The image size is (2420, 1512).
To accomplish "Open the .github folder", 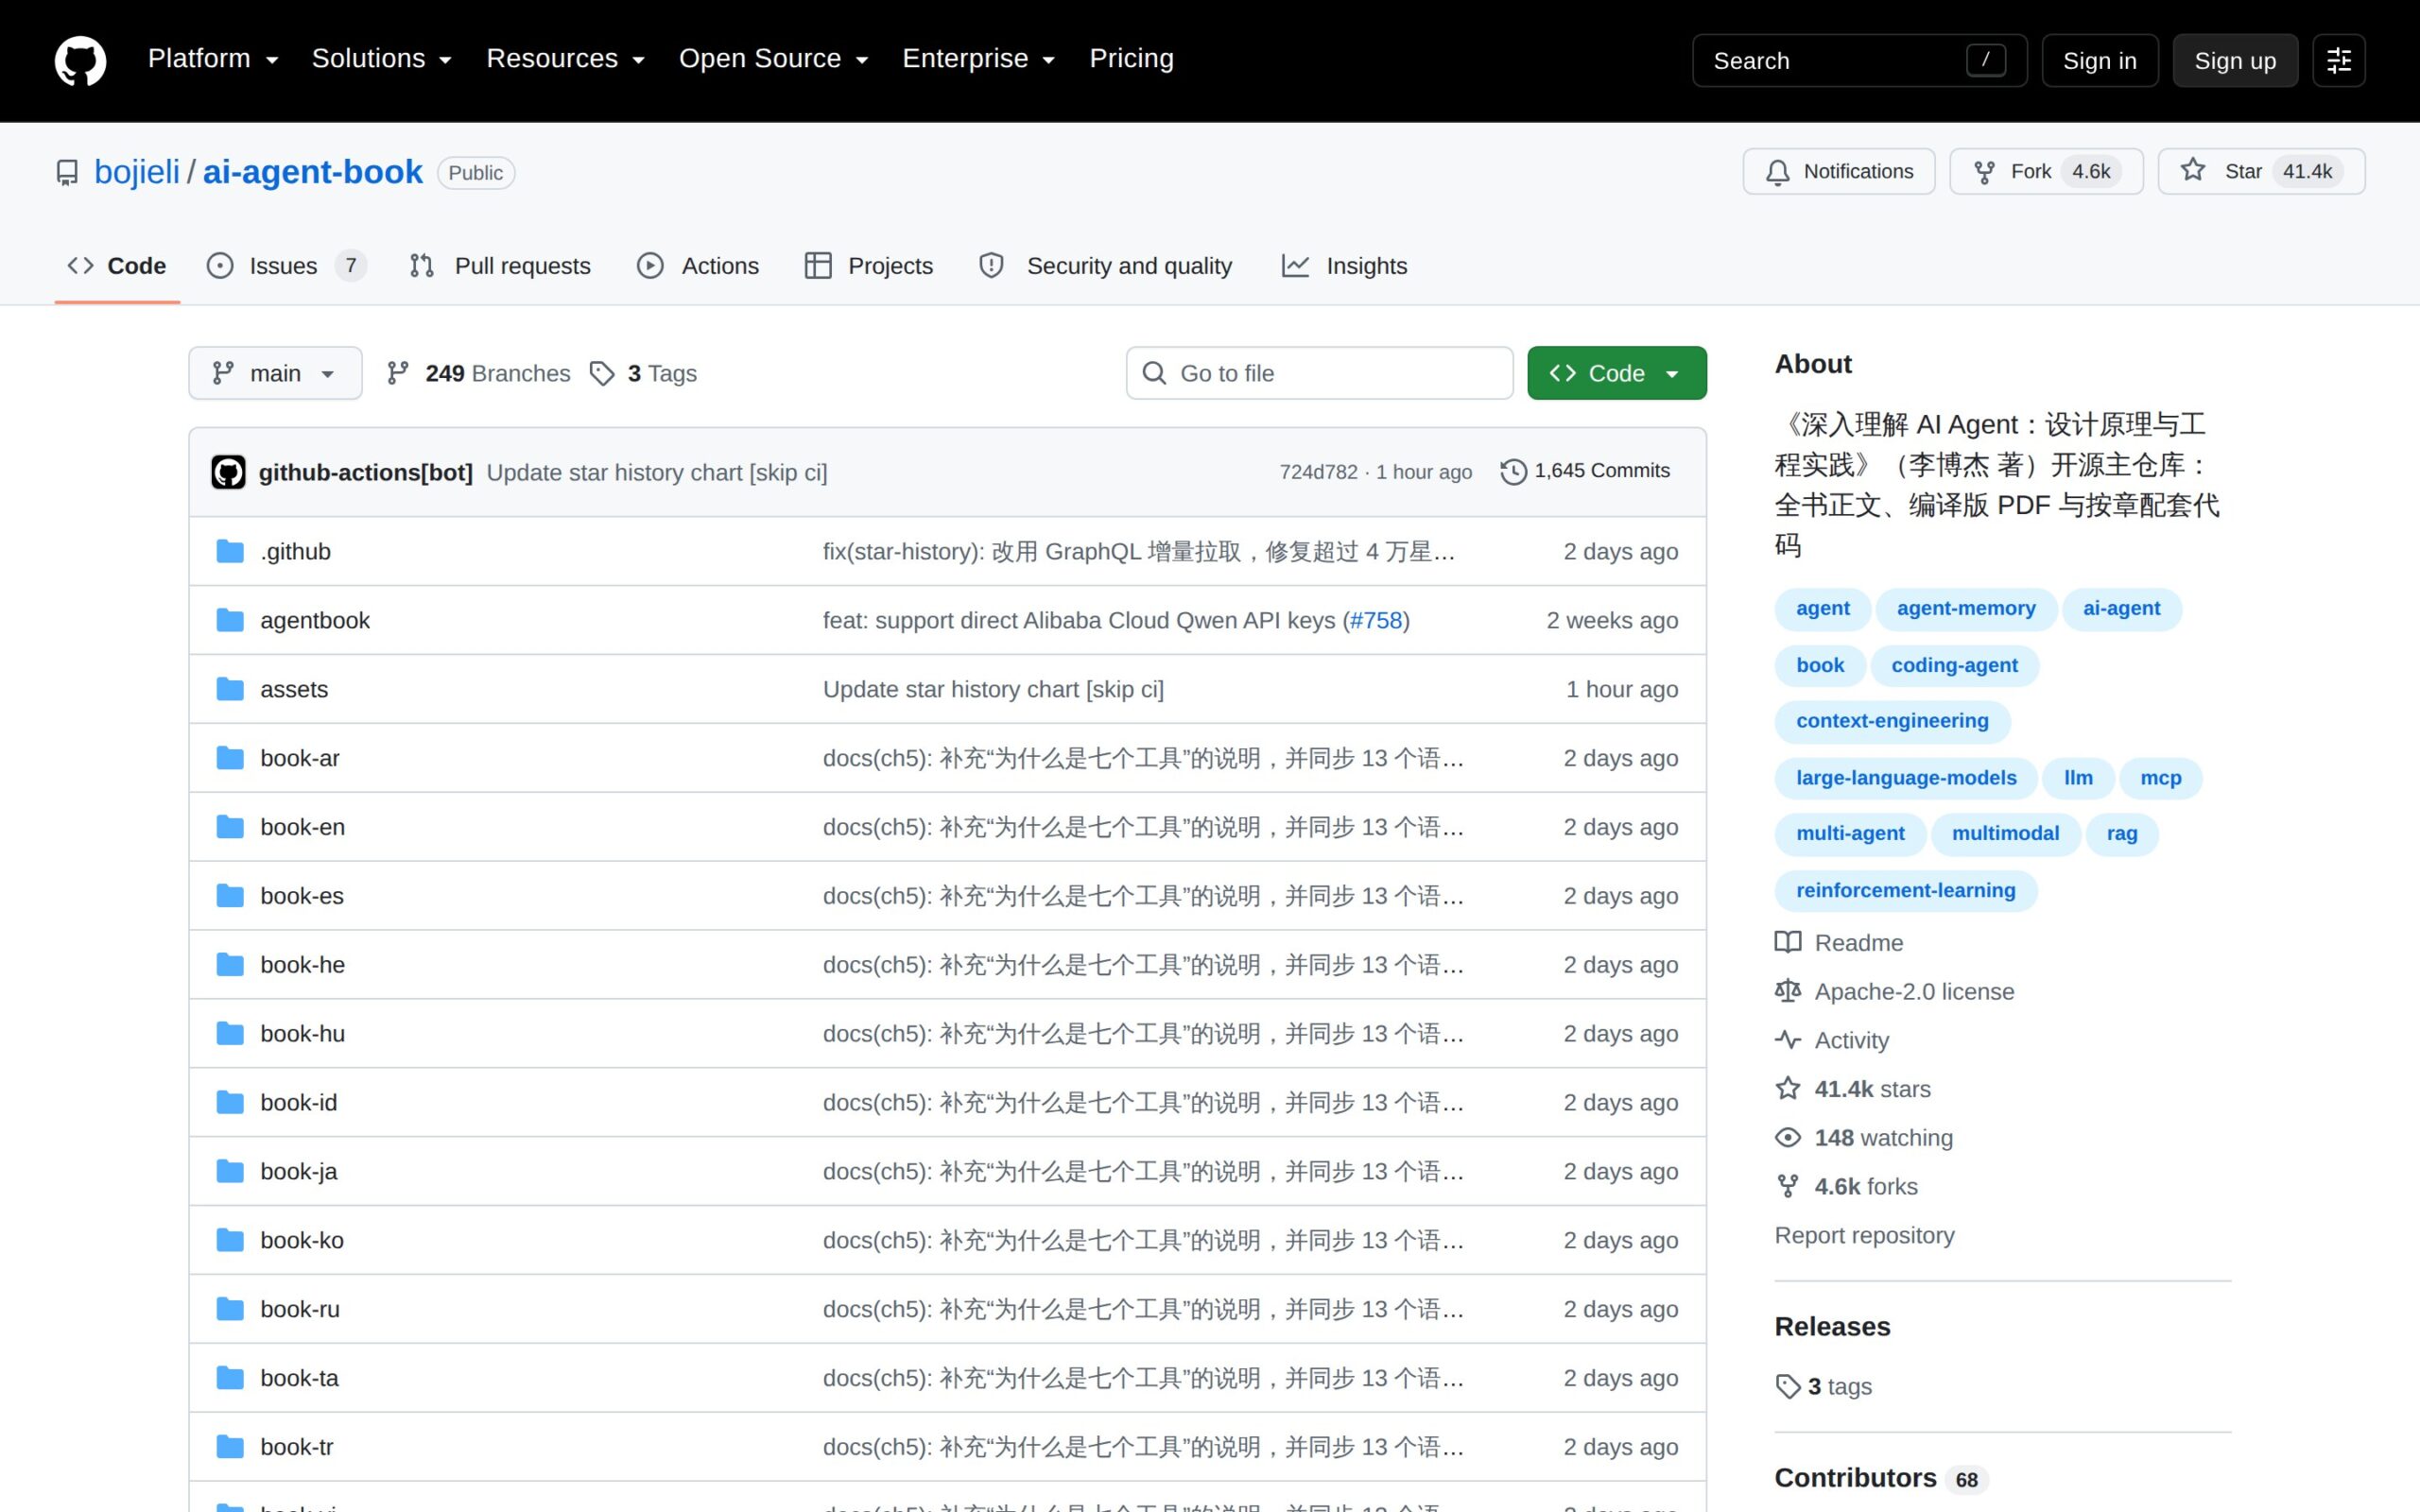I will tap(295, 551).
